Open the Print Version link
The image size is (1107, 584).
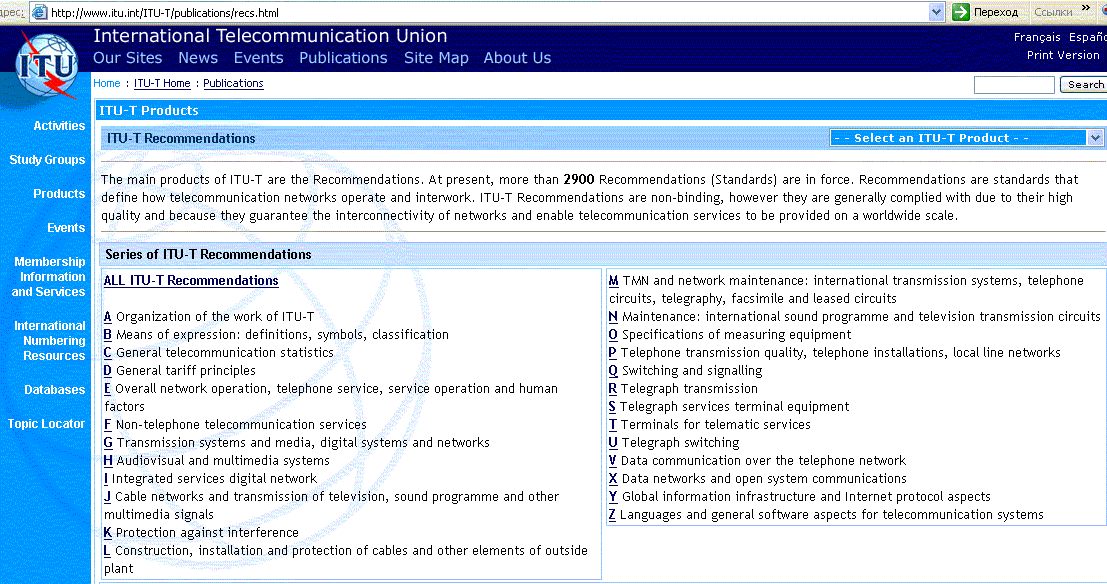point(1063,55)
